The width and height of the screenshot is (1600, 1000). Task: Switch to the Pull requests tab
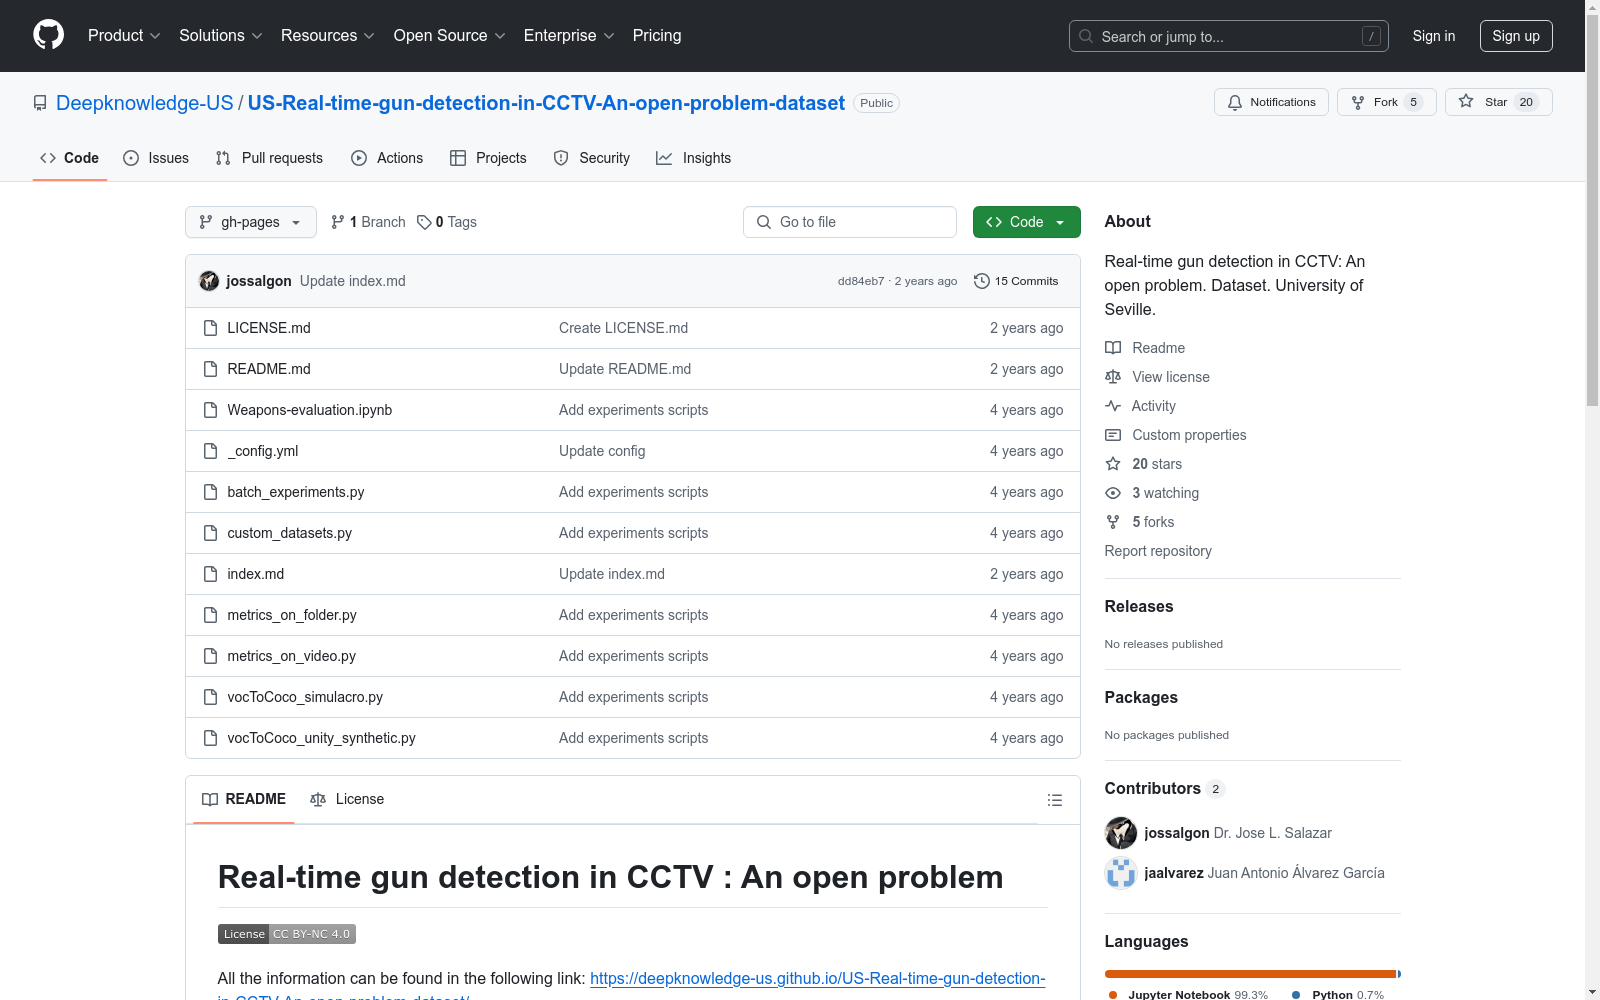coord(269,158)
